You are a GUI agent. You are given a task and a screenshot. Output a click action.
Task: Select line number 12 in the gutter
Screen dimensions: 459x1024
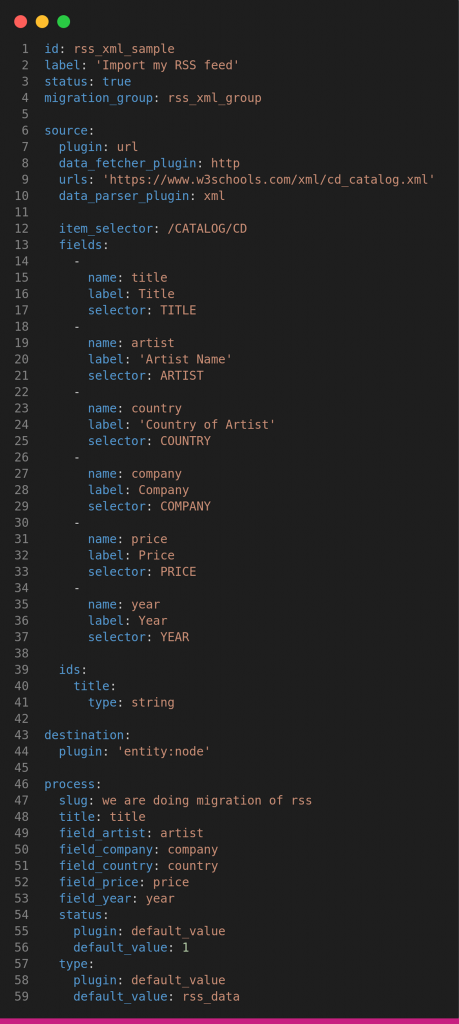pos(24,229)
